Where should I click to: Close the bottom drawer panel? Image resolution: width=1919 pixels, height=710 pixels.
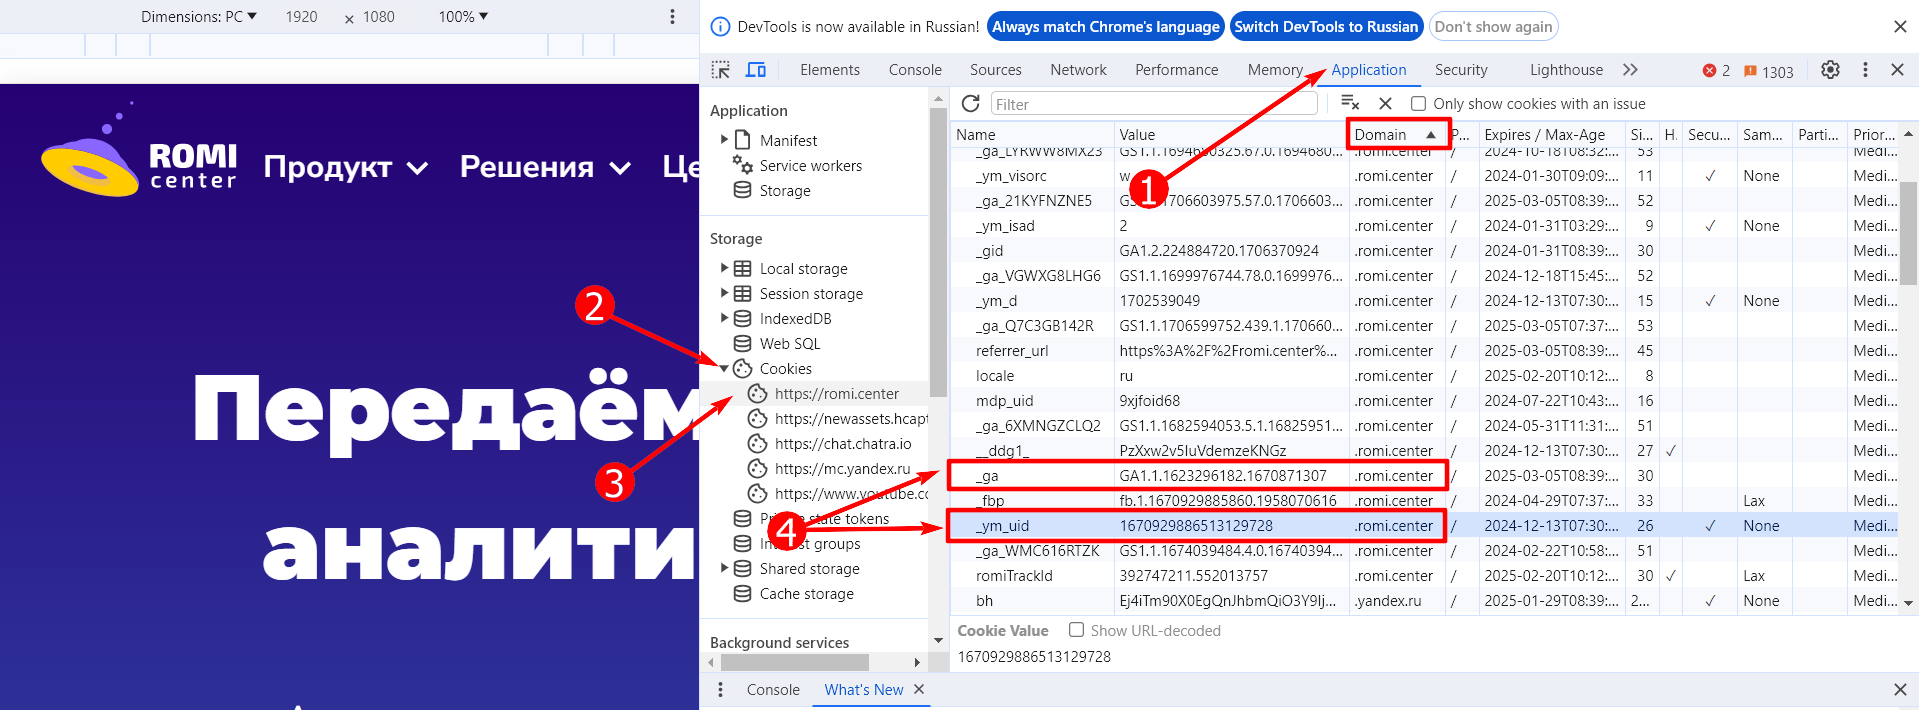click(1900, 690)
